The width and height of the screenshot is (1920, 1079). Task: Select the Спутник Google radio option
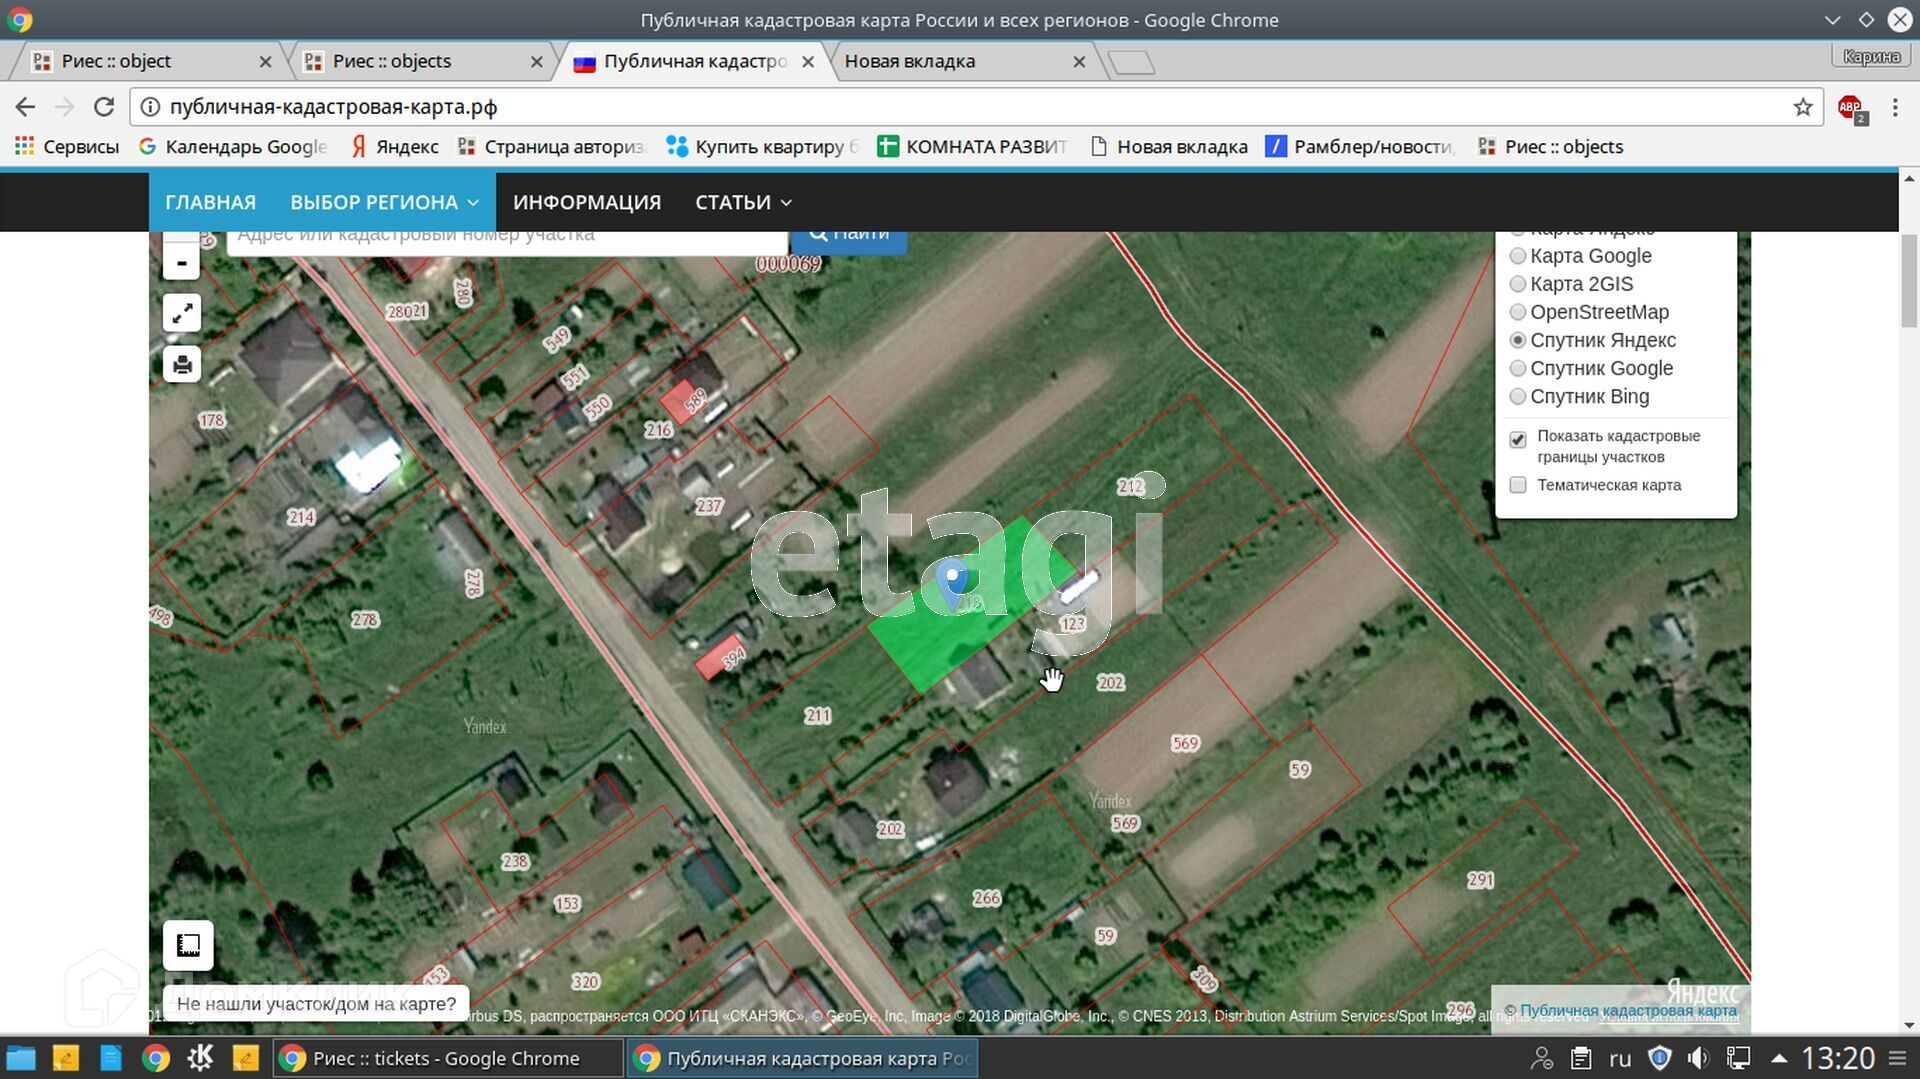[x=1517, y=368]
